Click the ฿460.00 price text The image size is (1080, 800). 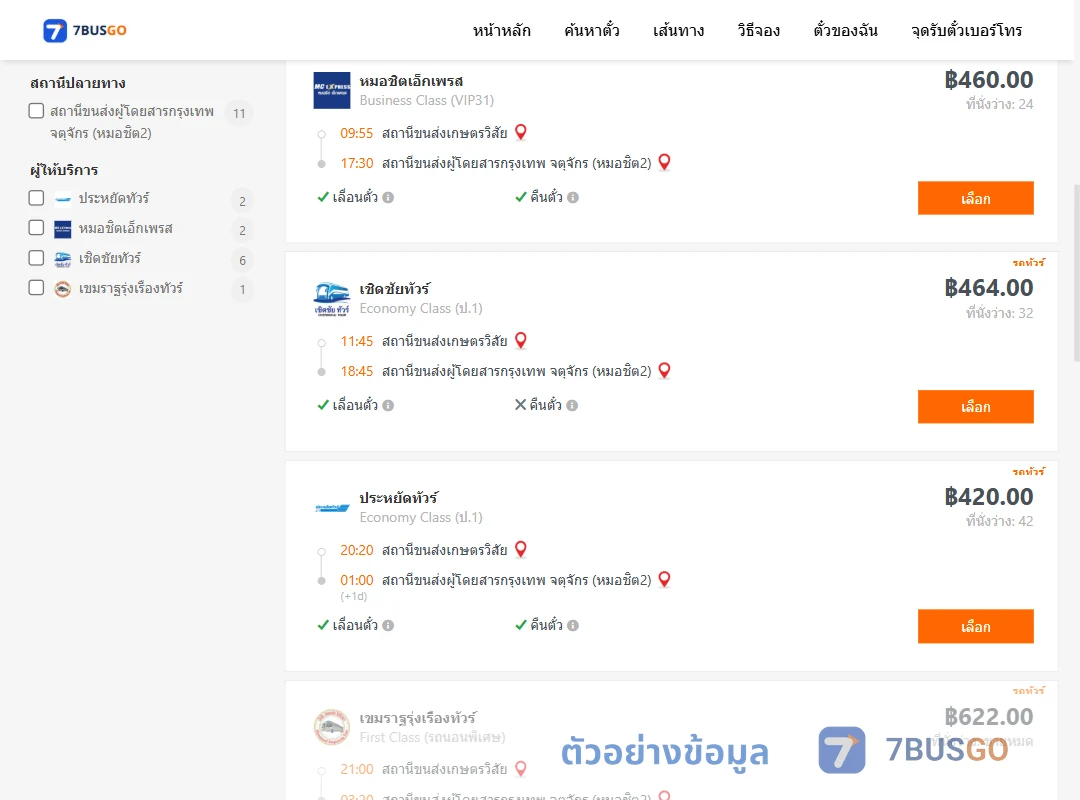pos(988,80)
